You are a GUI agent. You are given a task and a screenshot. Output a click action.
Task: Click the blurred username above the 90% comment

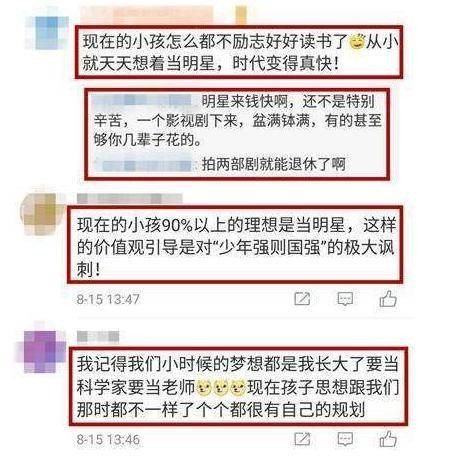point(130,199)
